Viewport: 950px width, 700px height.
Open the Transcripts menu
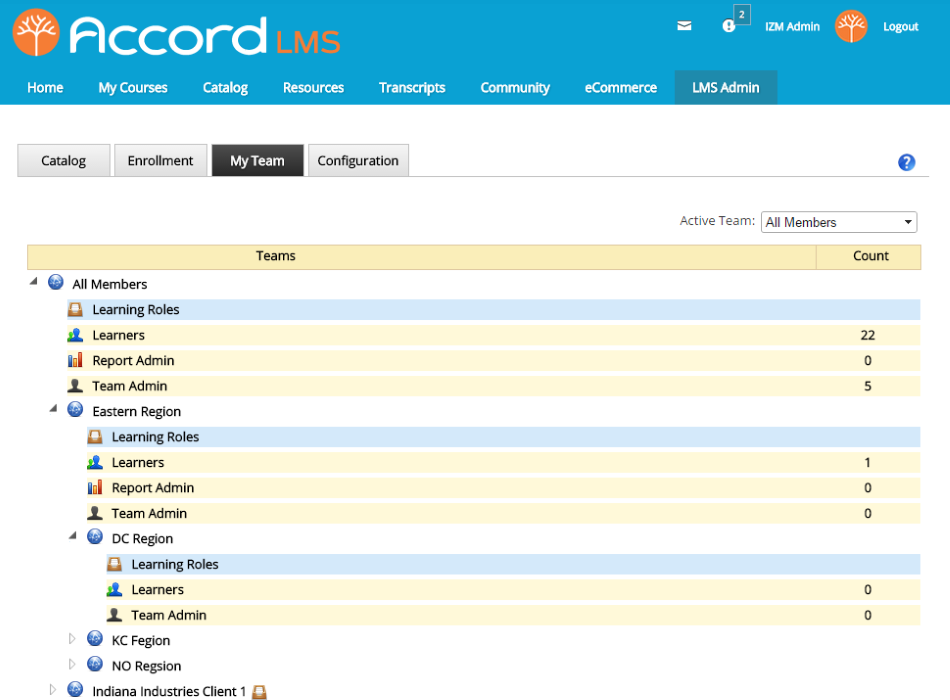coord(412,88)
